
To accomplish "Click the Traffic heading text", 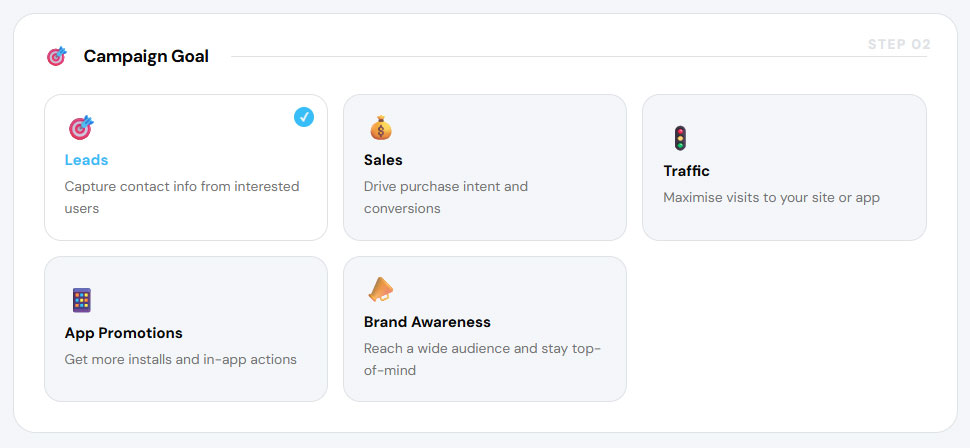I will [x=686, y=171].
